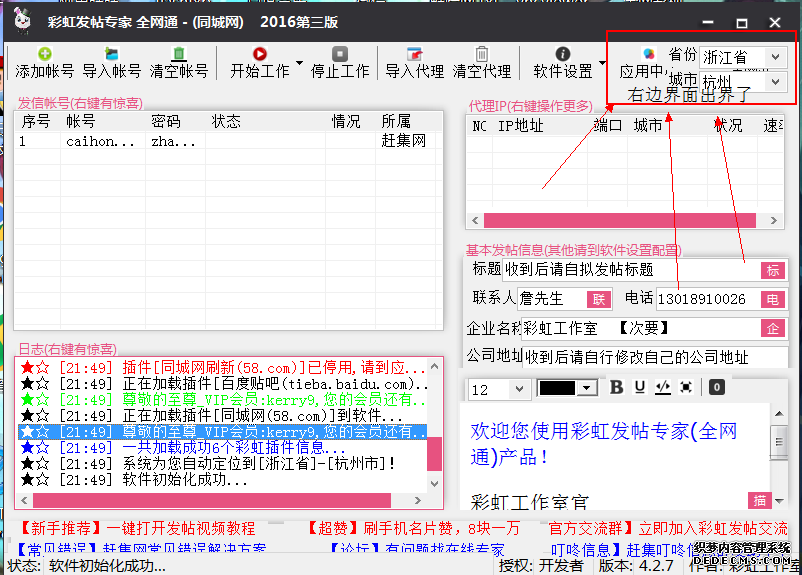Click the fullscreen expand icon in editor toolbar

click(x=686, y=387)
